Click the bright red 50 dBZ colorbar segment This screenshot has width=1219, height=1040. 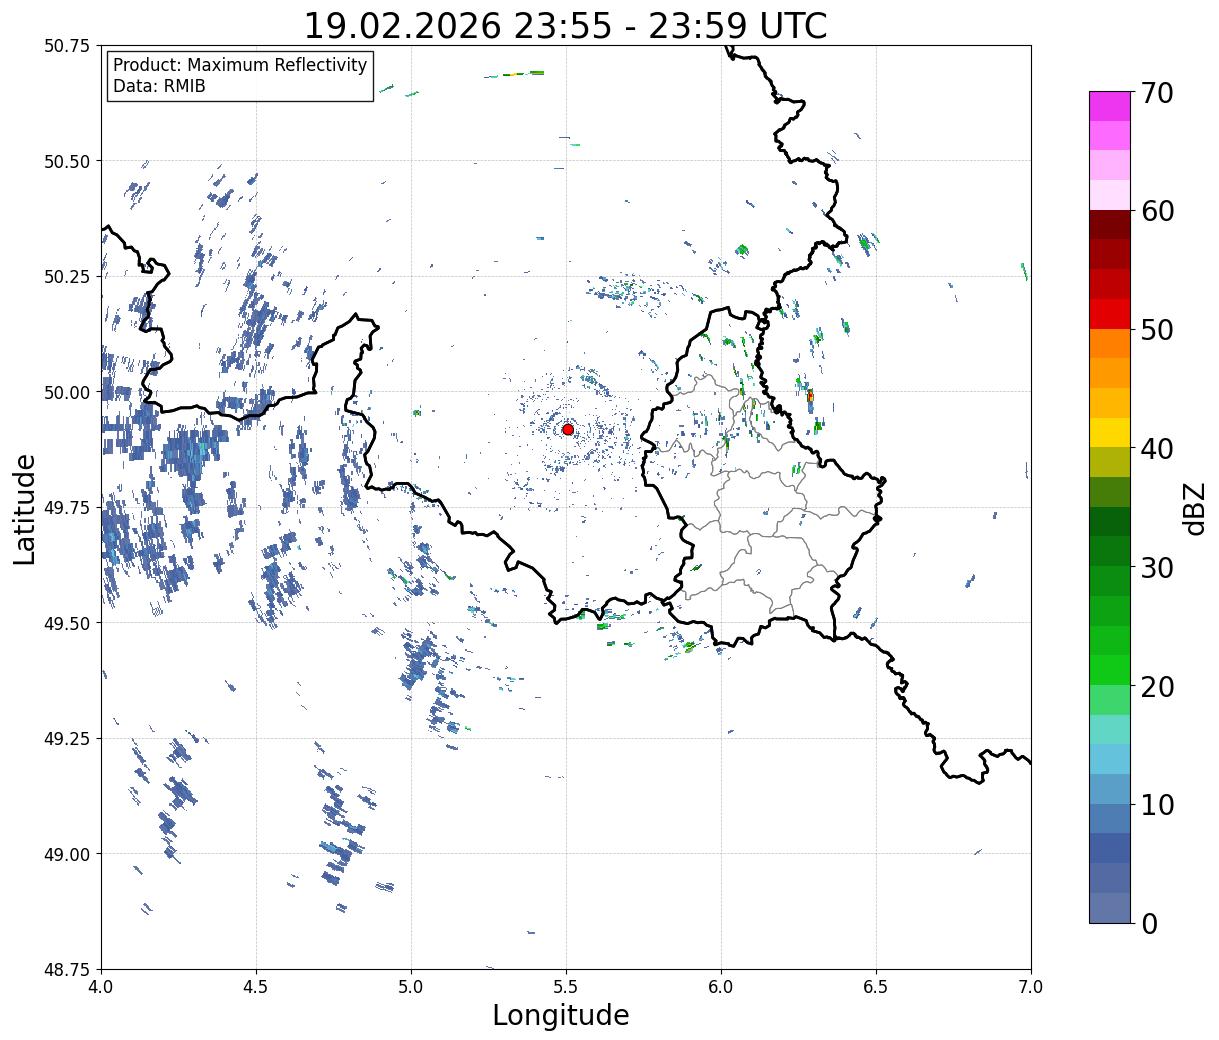(1110, 314)
